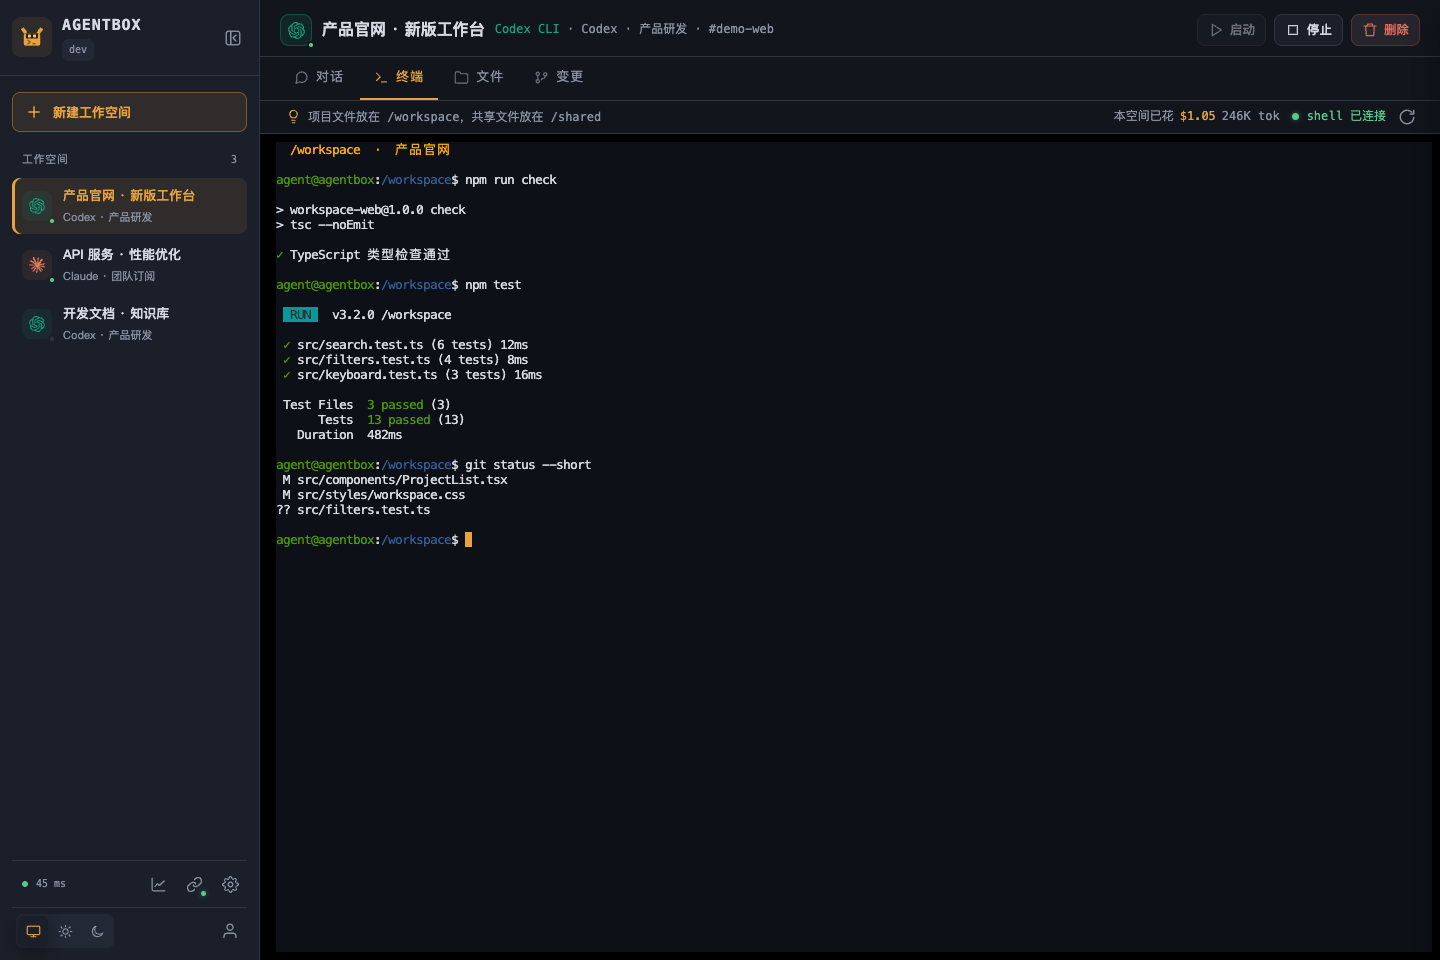Click the /workspace · 产品官网 terminal header
Screen dimensions: 1440x960
pos(370,150)
